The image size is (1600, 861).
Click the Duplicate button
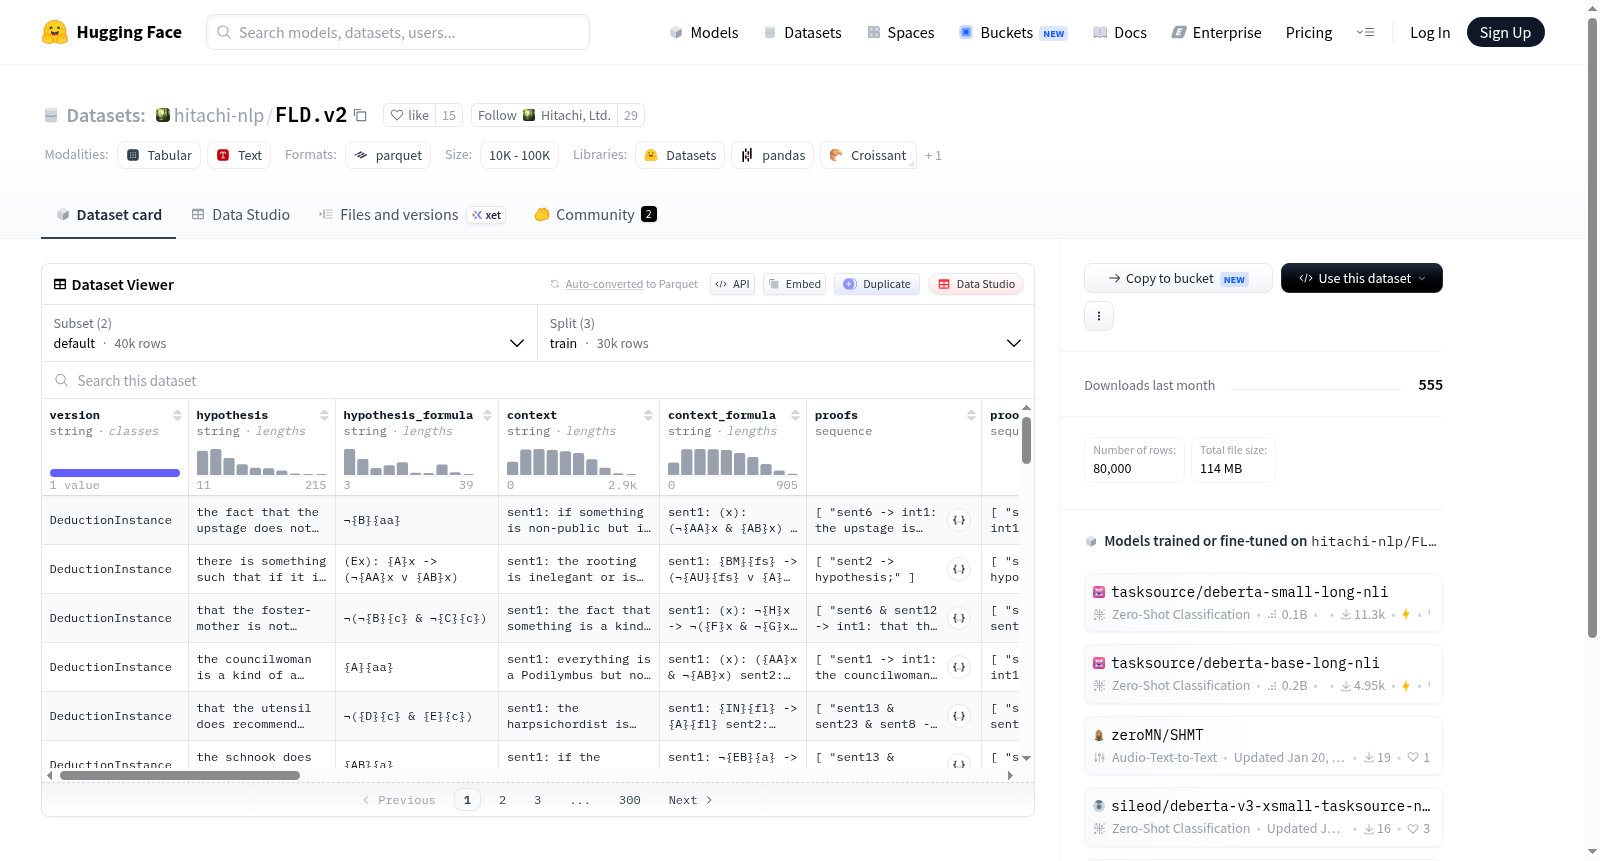click(x=877, y=284)
